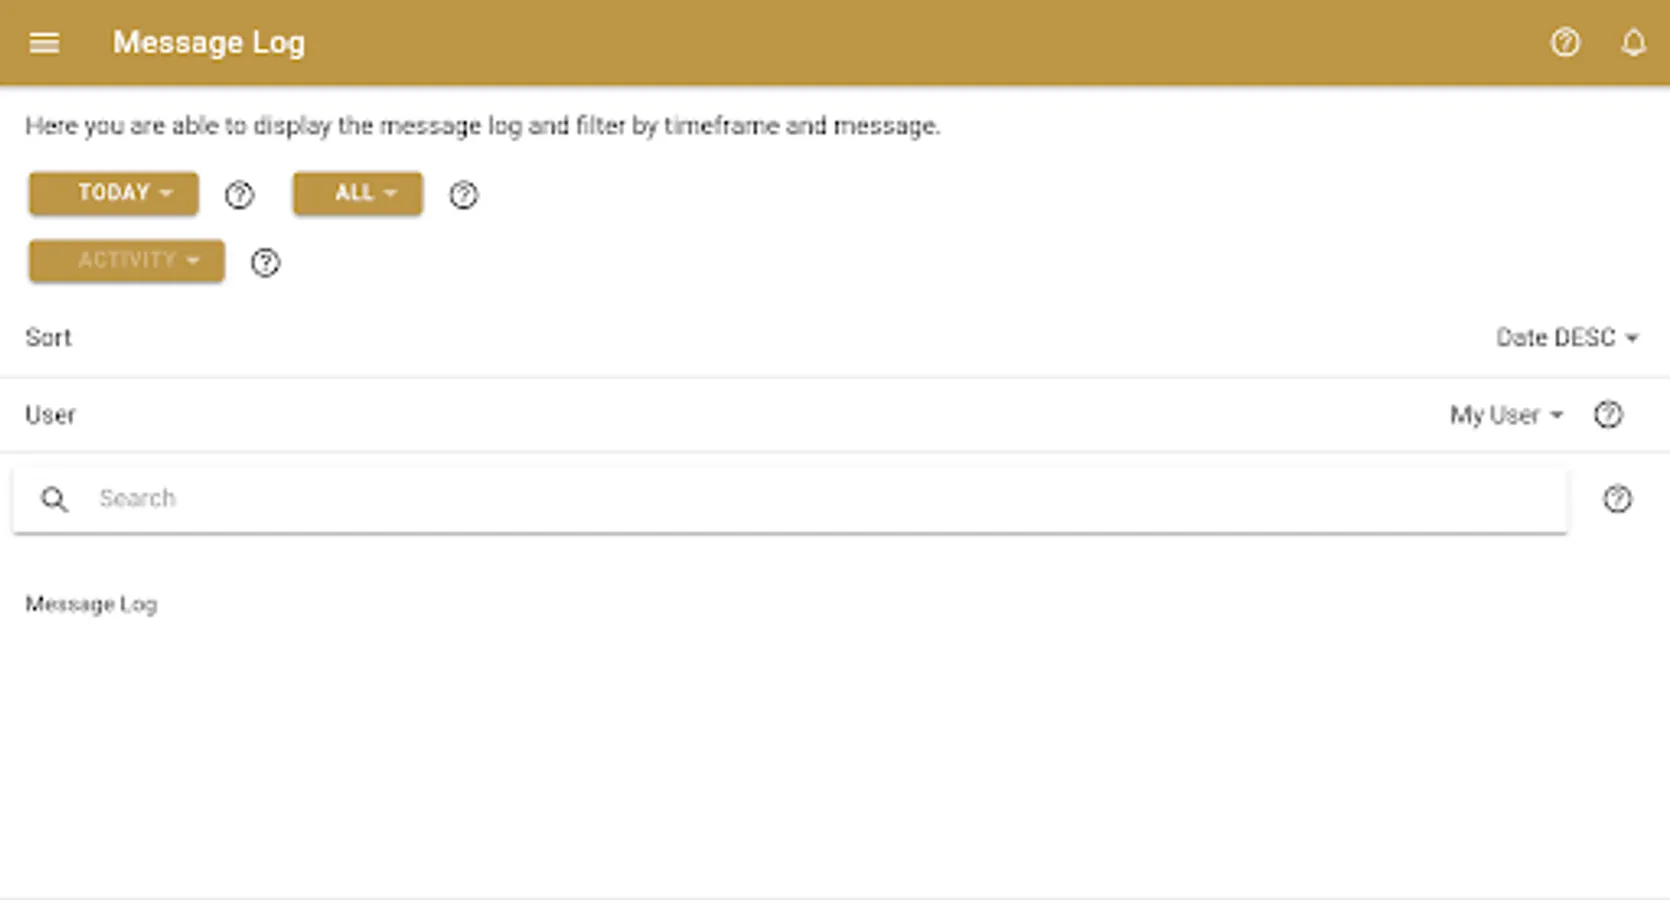Show help for the ACTIVITY filter
This screenshot has width=1670, height=900.
[265, 263]
